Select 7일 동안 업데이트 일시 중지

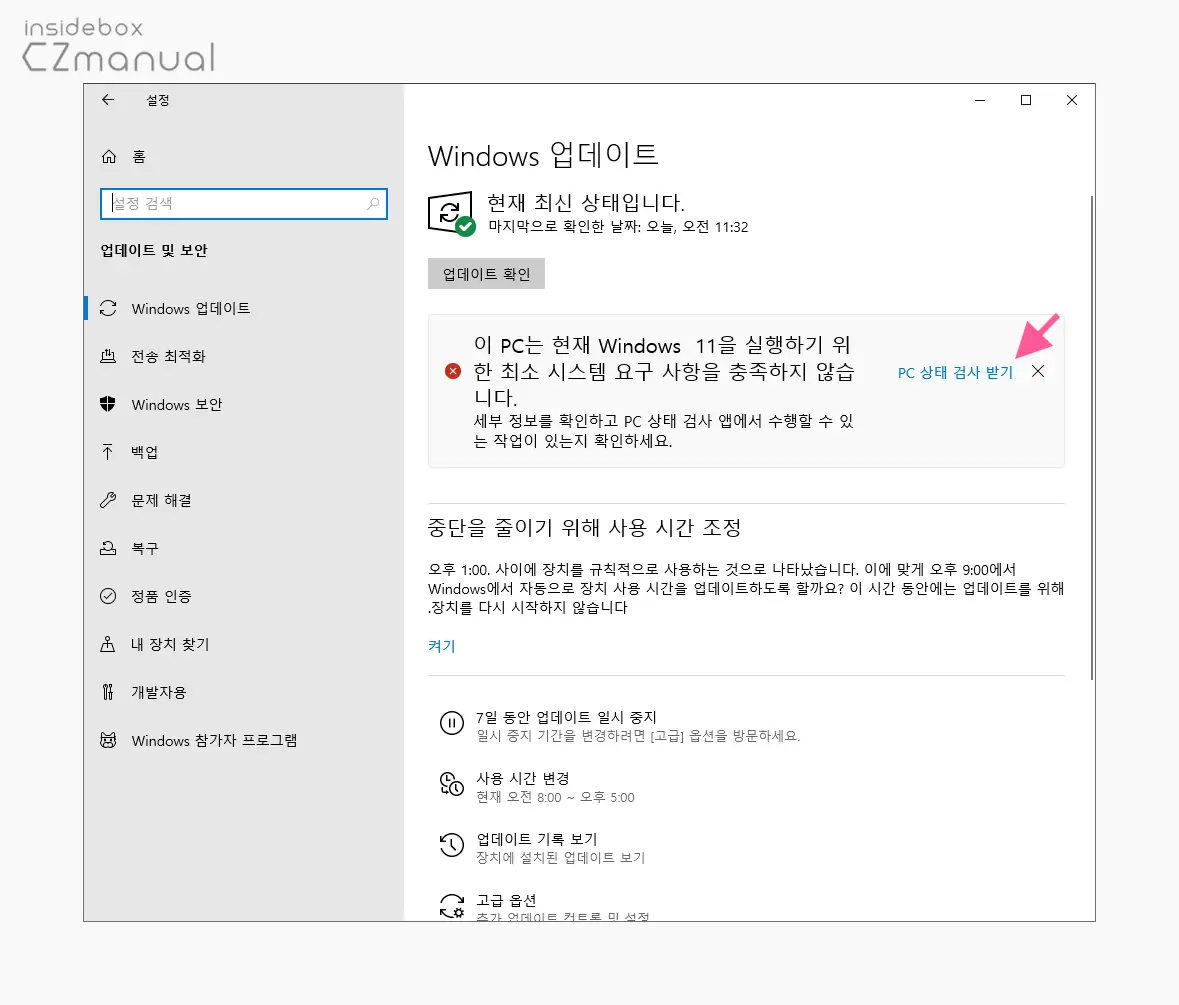tap(566, 717)
